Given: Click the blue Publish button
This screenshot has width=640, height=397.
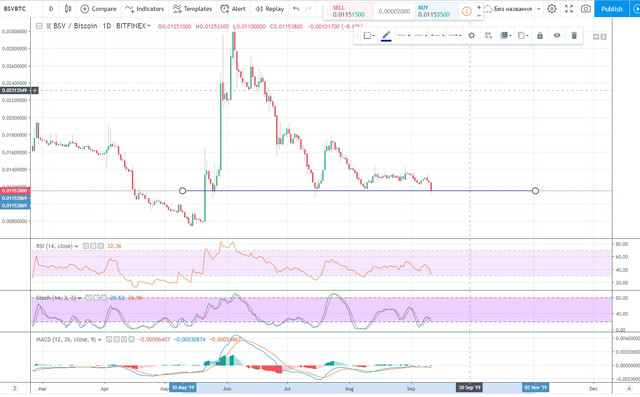Looking at the screenshot, I should [x=611, y=9].
